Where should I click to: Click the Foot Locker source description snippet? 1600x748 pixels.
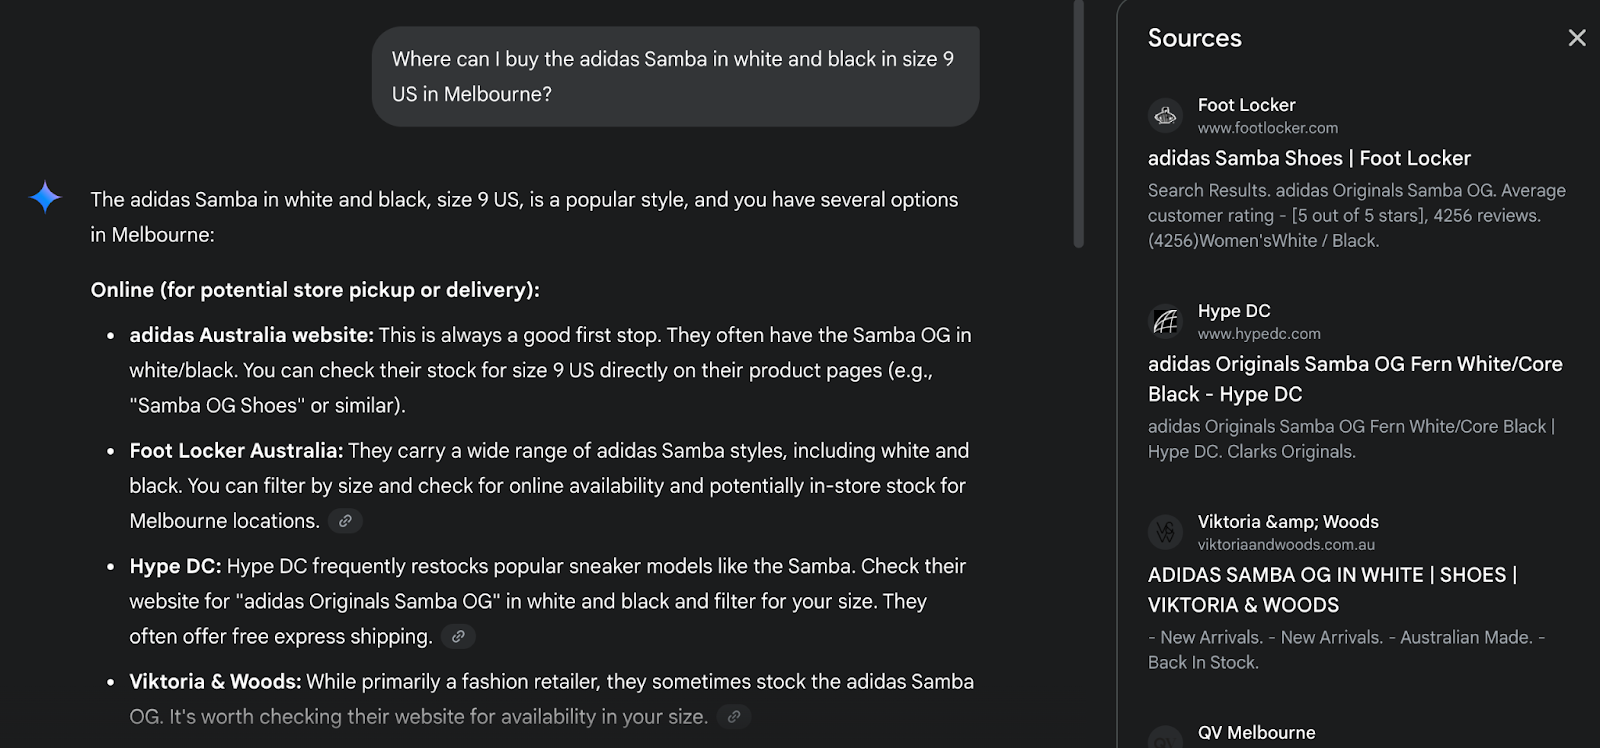pos(1357,215)
